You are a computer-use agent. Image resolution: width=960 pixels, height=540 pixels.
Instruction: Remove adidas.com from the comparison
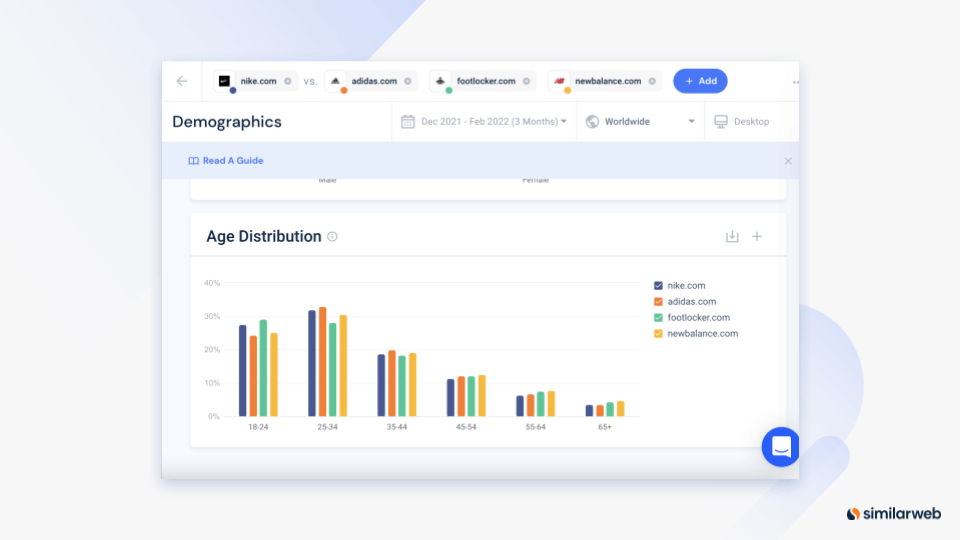(x=408, y=81)
